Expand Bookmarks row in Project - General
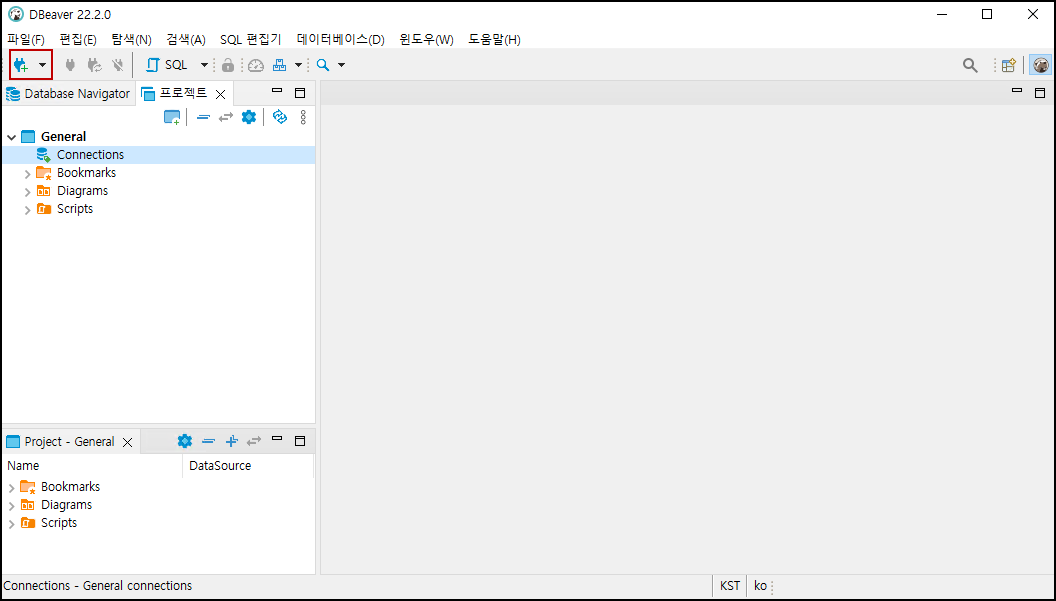The image size is (1056, 601). [x=11, y=488]
